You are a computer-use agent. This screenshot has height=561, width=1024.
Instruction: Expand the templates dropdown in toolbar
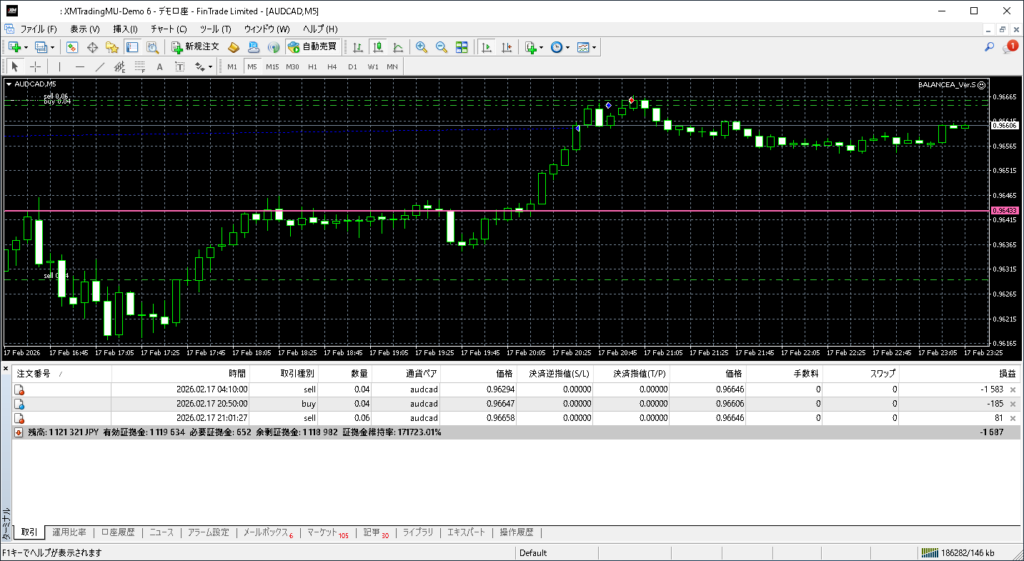[596, 47]
